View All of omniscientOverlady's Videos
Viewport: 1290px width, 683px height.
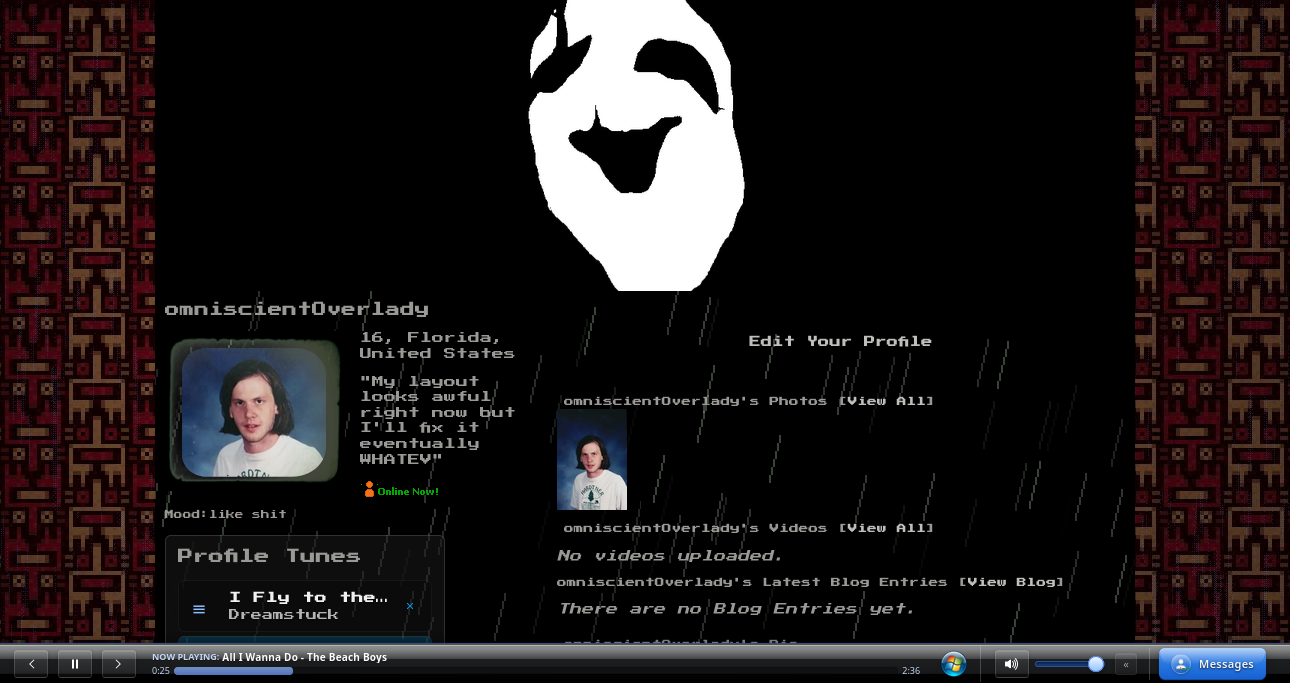click(x=886, y=528)
